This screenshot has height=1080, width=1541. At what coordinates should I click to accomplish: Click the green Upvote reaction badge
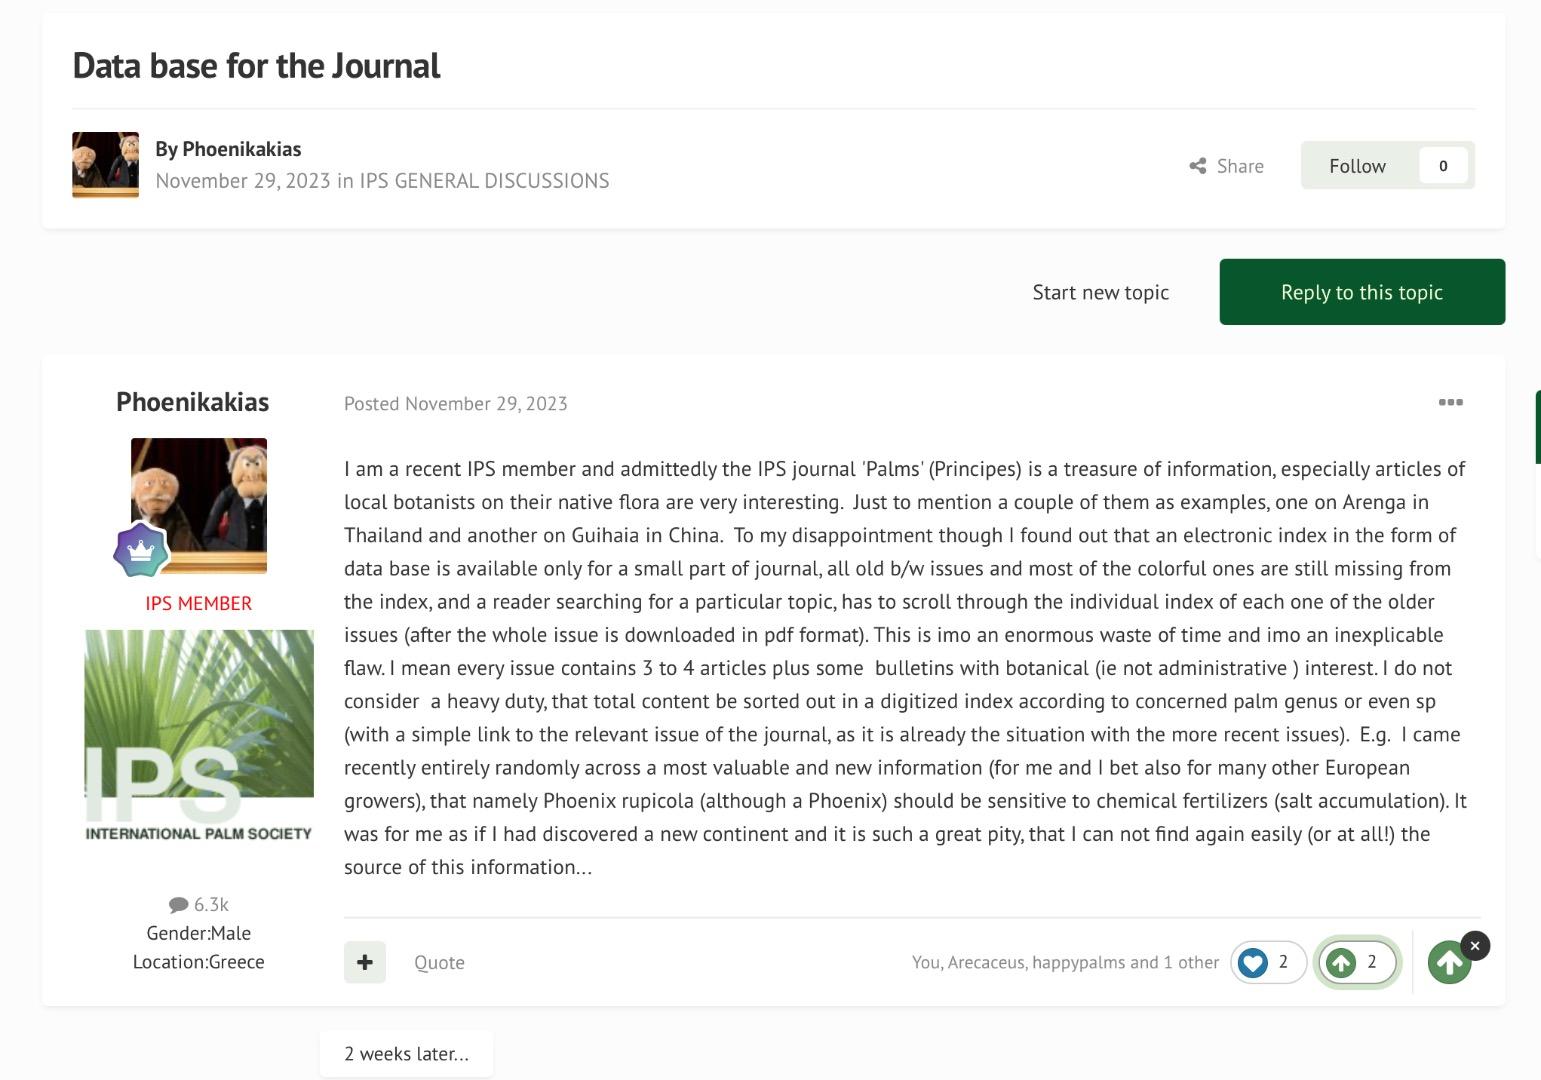(x=1341, y=962)
